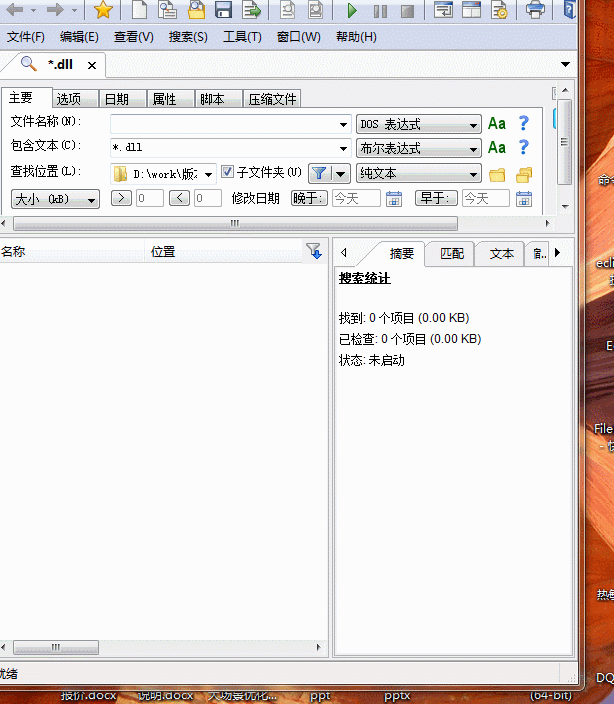Viewport: 614px width, 704px height.
Task: Click the layout panel icon in the toolbar
Action: click(471, 10)
